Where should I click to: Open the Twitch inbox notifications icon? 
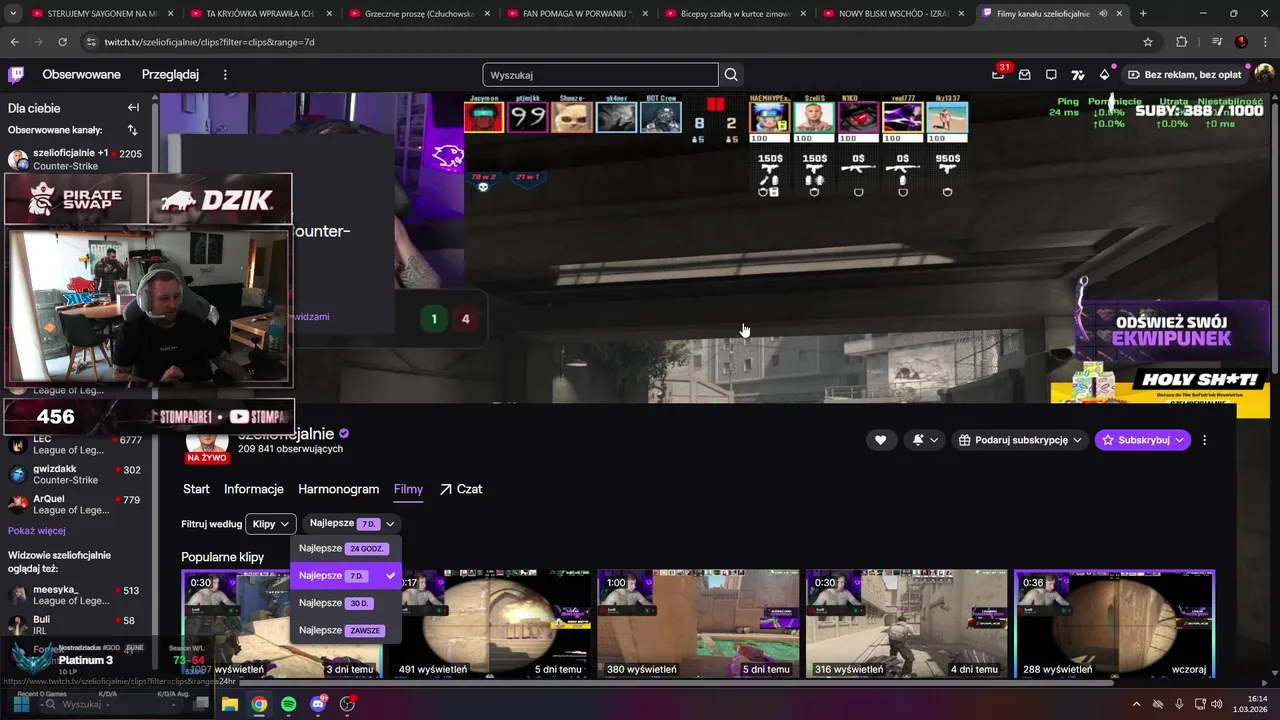(1025, 75)
